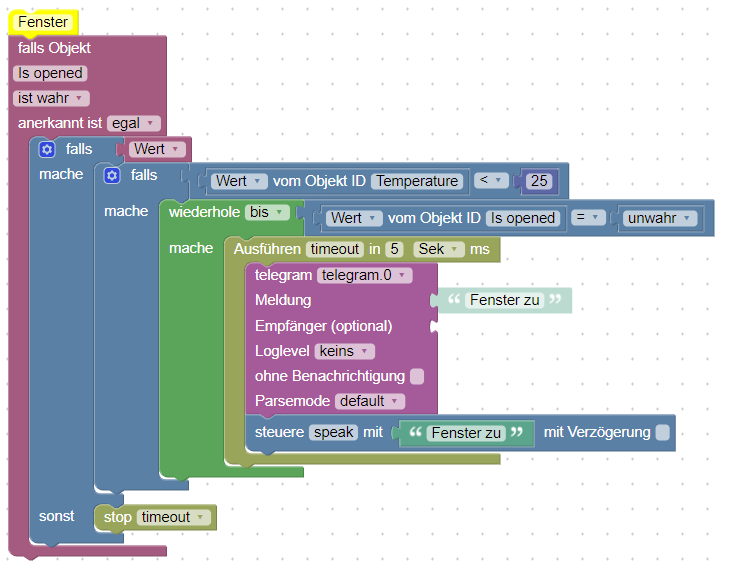Enable the 'mit Verzögerung' checkbox
This screenshot has width=729, height=568.
tap(663, 432)
